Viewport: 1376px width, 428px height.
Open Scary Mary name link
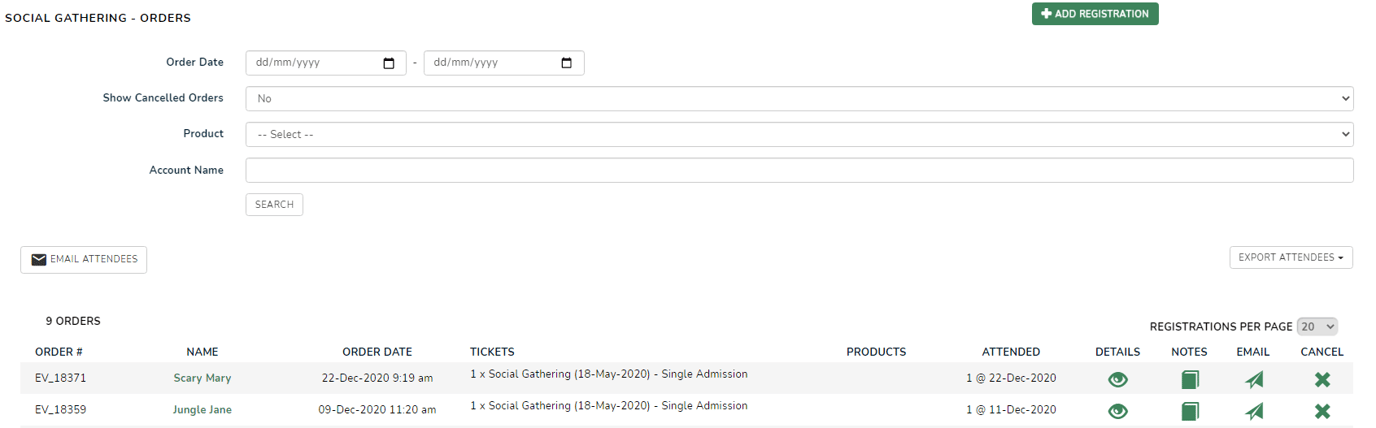pyautogui.click(x=202, y=379)
